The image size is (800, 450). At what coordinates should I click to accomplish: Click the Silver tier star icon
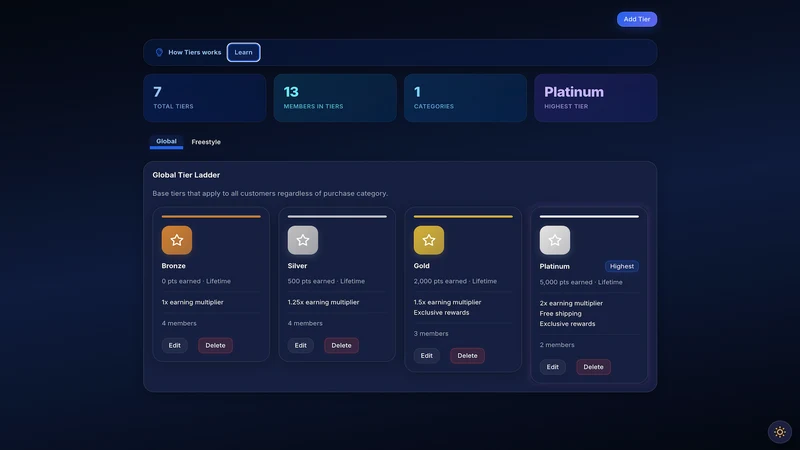[x=303, y=240]
